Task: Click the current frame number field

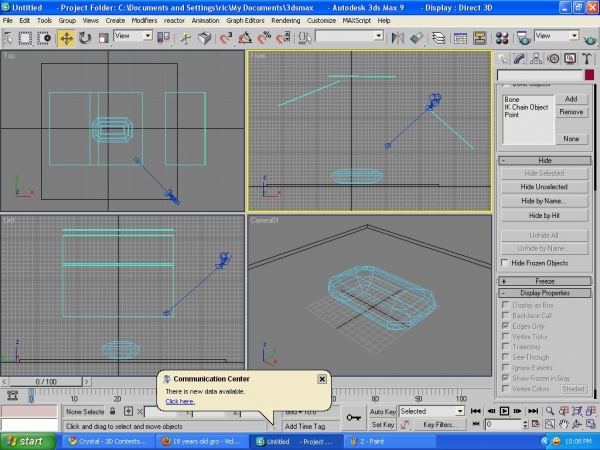Action: 503,424
